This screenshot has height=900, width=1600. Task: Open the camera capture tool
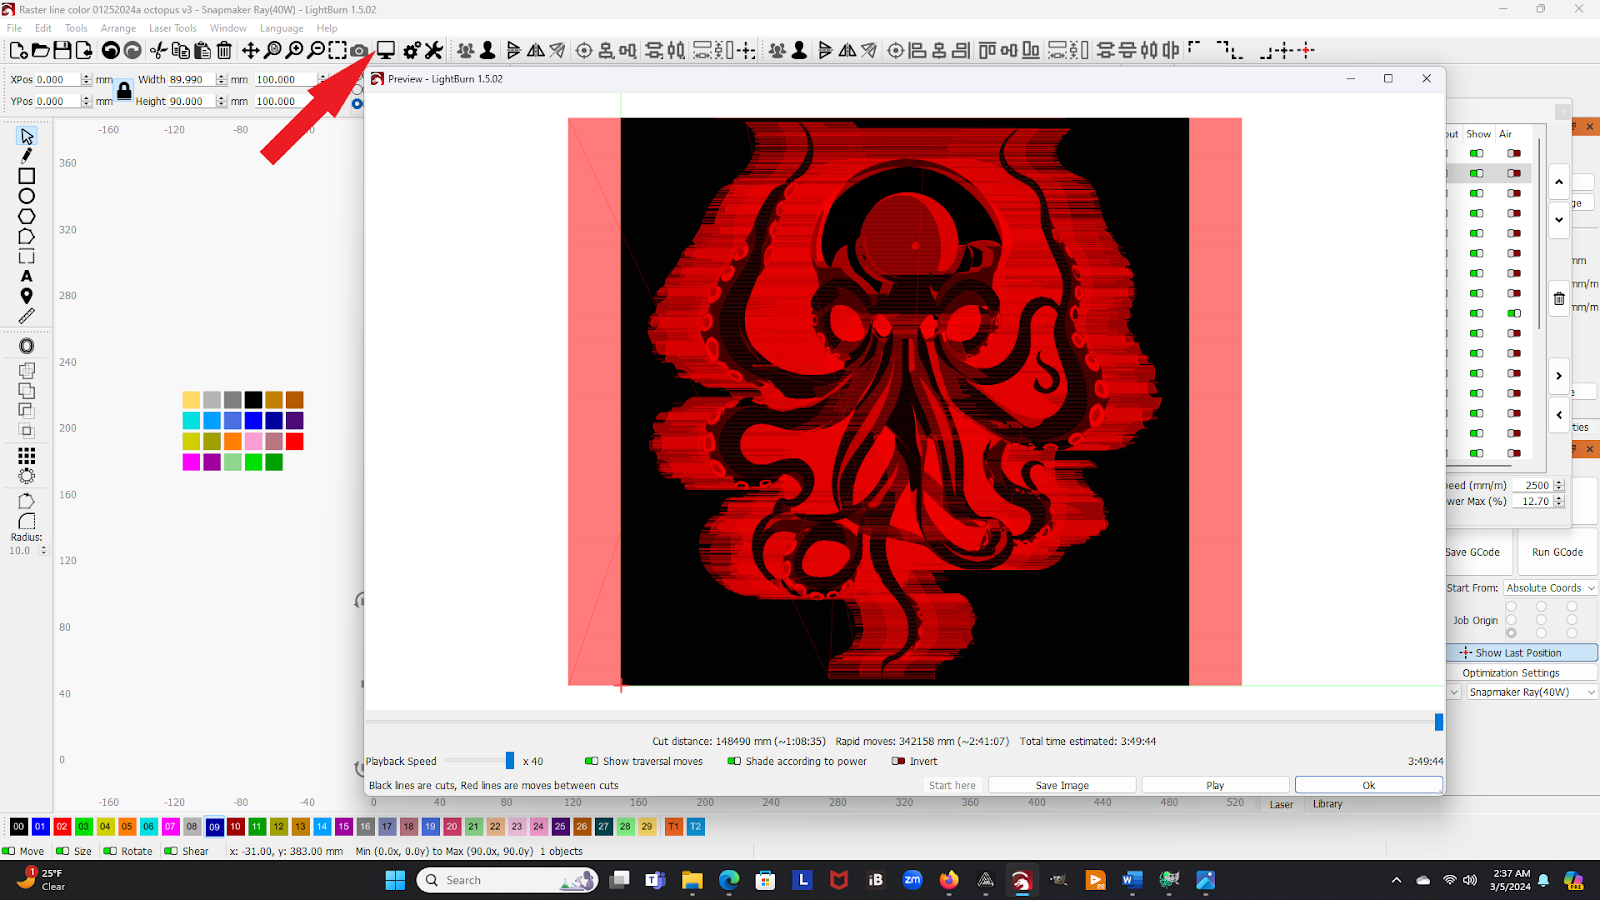[358, 50]
